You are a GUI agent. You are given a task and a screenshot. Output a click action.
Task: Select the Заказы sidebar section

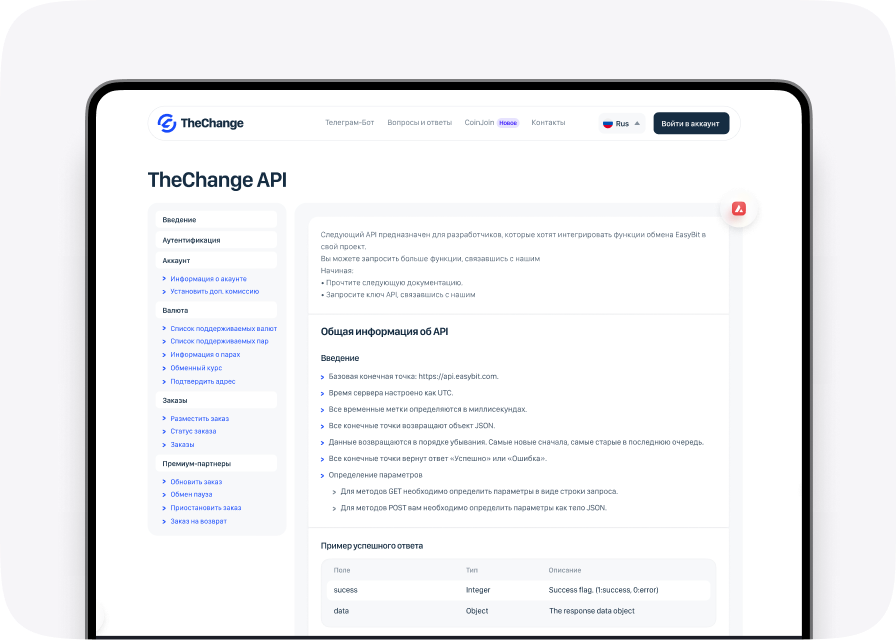coord(216,400)
